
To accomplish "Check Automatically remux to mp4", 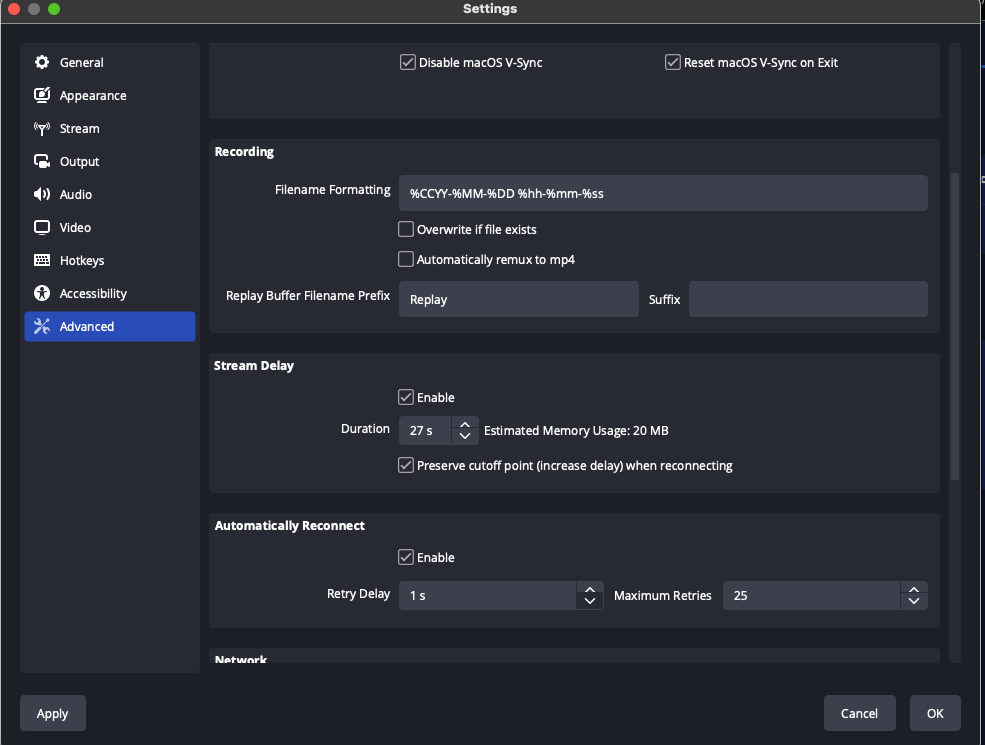I will 406,259.
